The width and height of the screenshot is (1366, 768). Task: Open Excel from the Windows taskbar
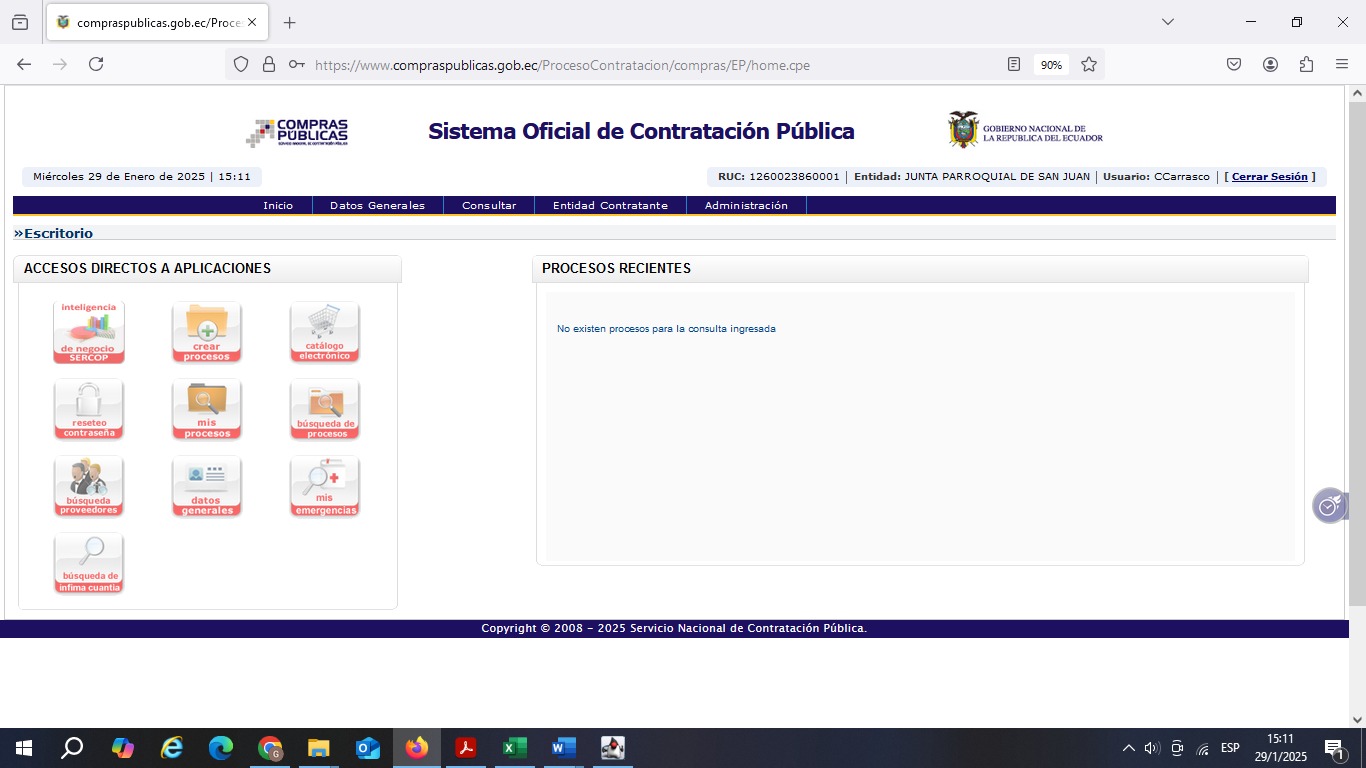coord(514,748)
